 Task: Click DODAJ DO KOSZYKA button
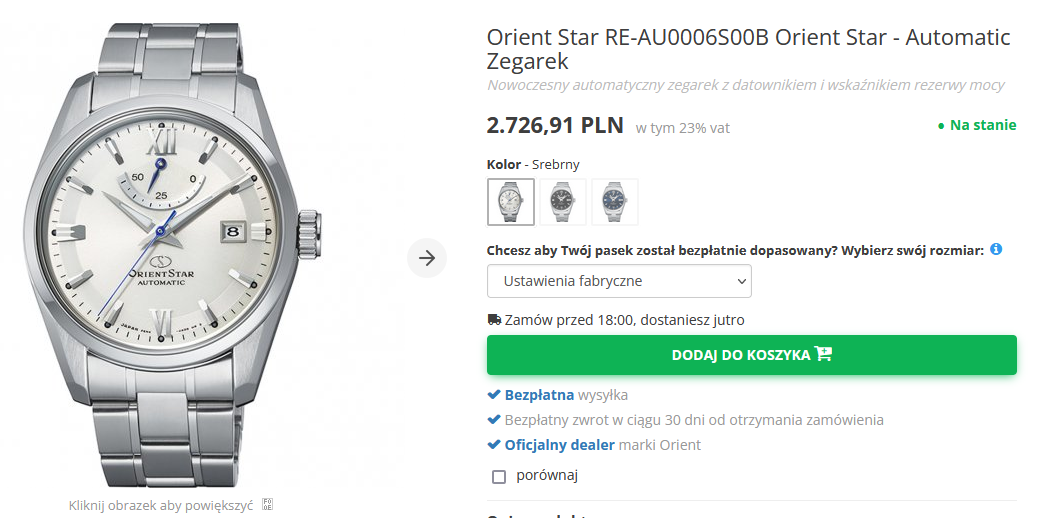[751, 355]
